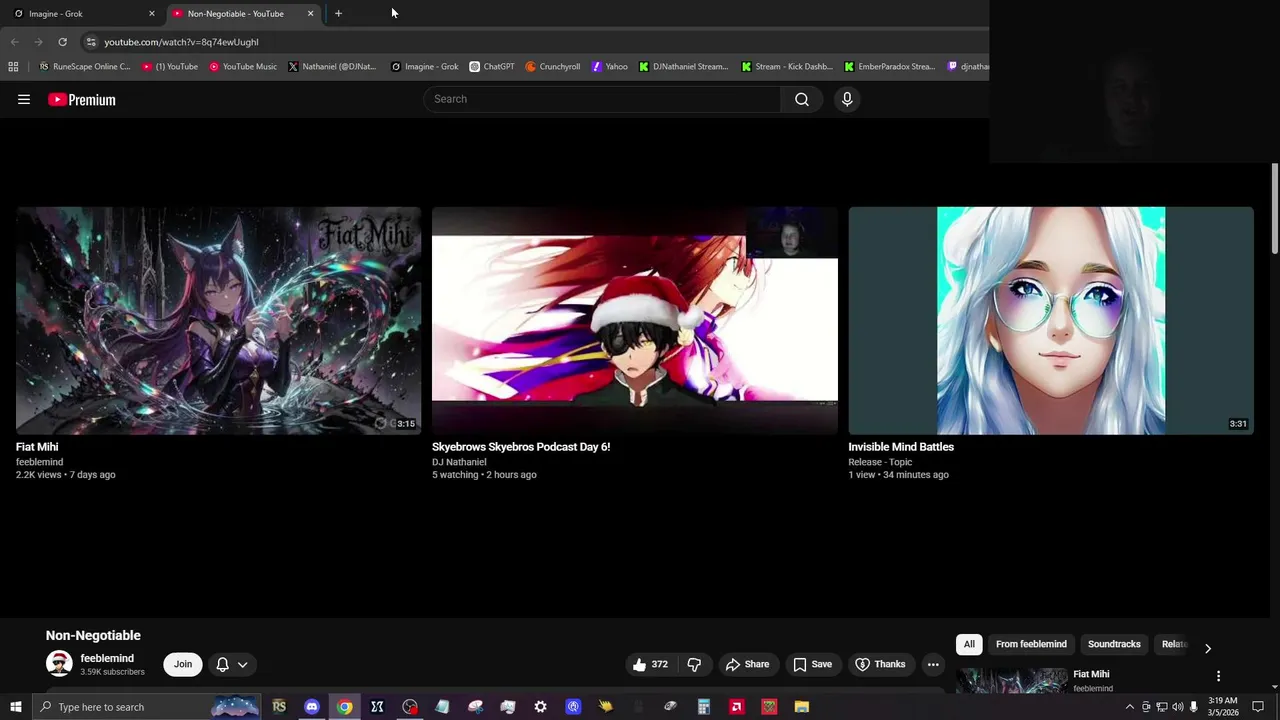
Task: Close the Imagine - Grok tab
Action: pyautogui.click(x=152, y=13)
